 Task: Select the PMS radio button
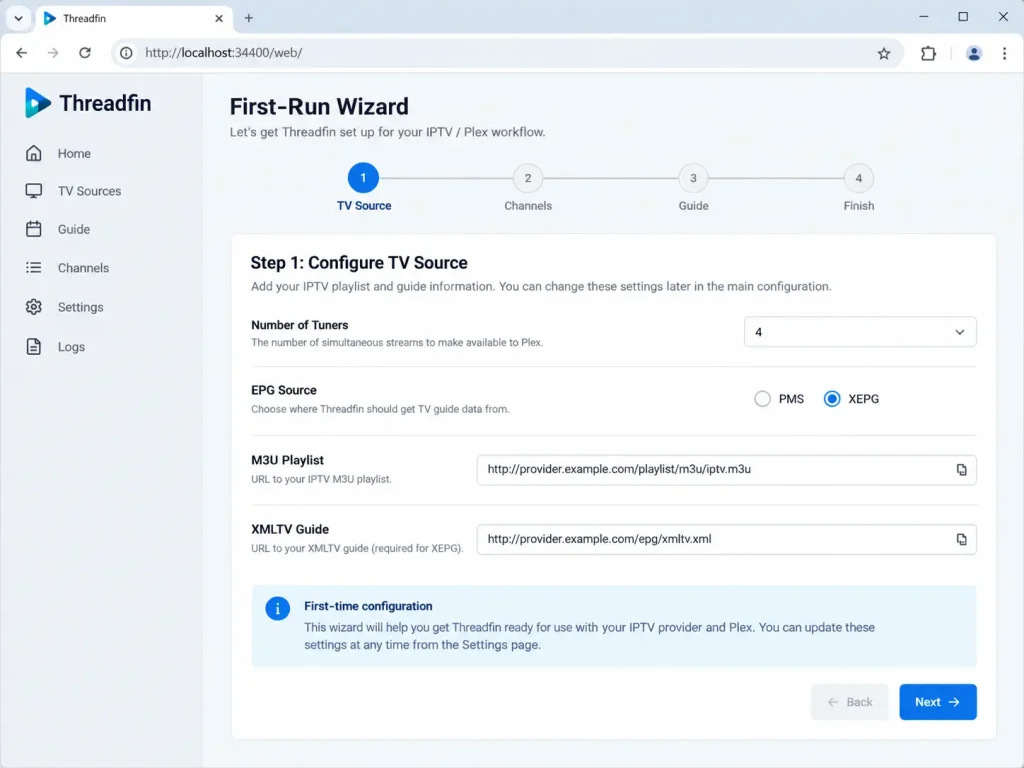click(x=762, y=399)
